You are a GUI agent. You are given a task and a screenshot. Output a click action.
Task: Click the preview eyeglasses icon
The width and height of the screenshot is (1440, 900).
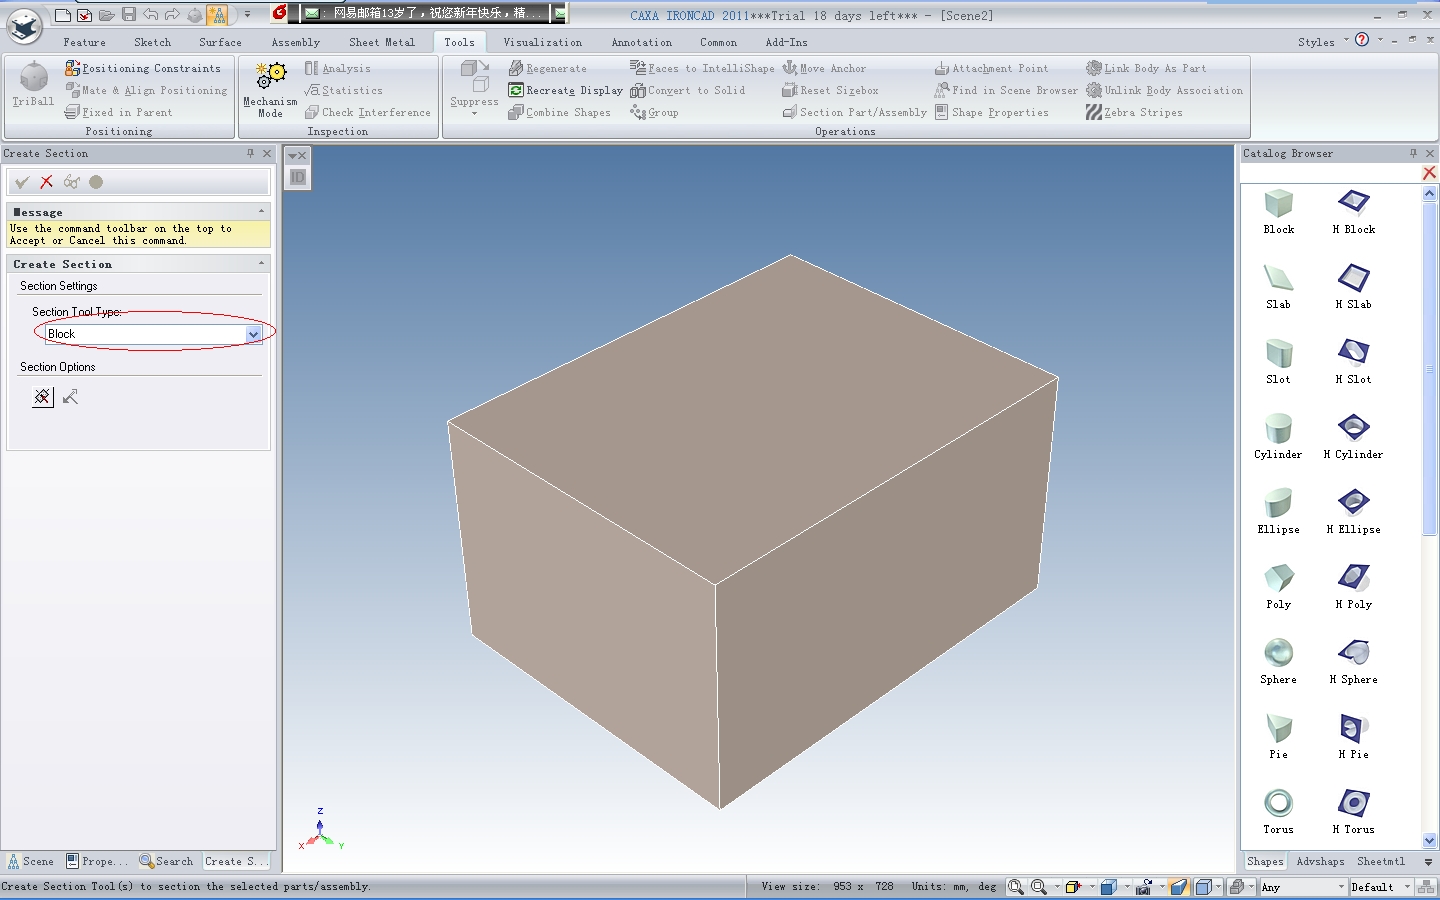point(71,182)
